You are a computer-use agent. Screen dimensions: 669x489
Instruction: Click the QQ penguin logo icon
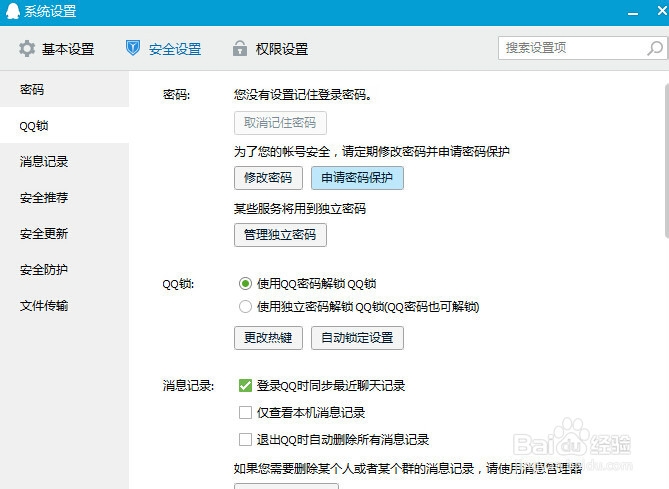tap(12, 11)
